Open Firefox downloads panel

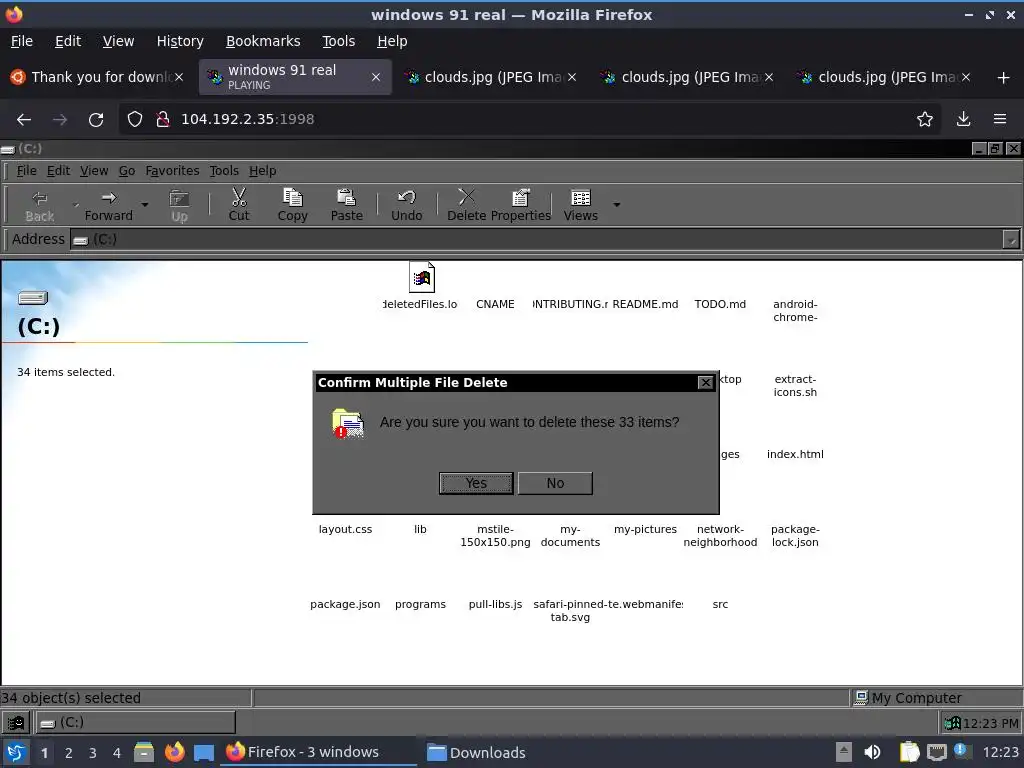tap(963, 120)
